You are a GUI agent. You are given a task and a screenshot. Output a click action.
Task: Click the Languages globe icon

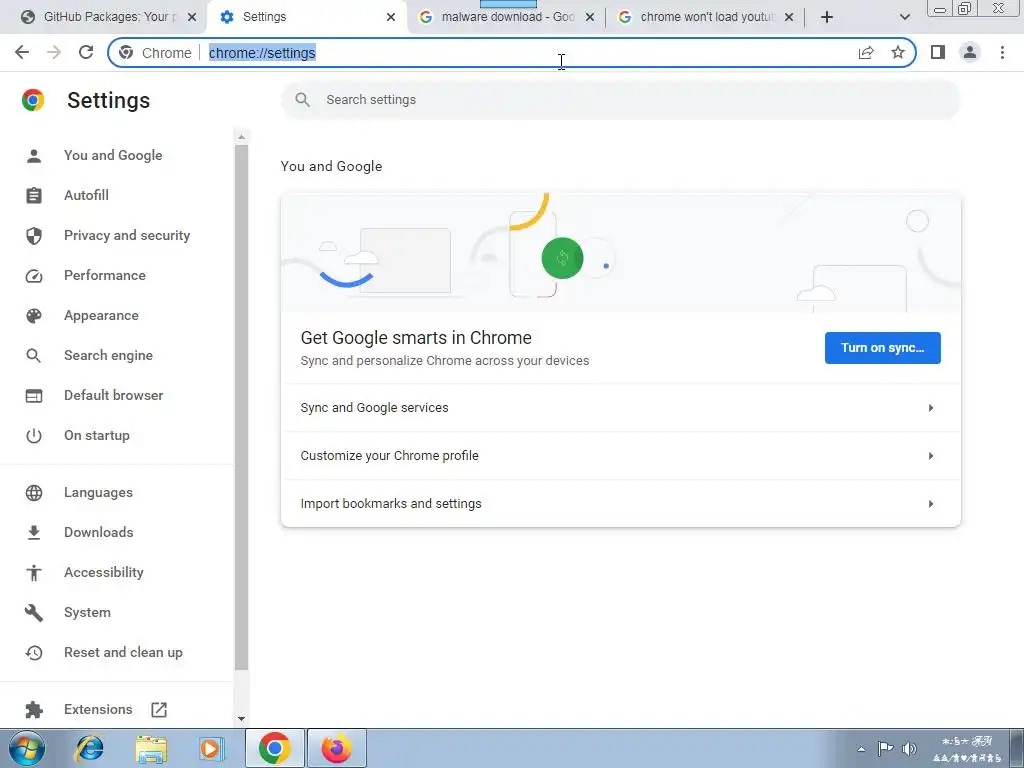click(34, 493)
